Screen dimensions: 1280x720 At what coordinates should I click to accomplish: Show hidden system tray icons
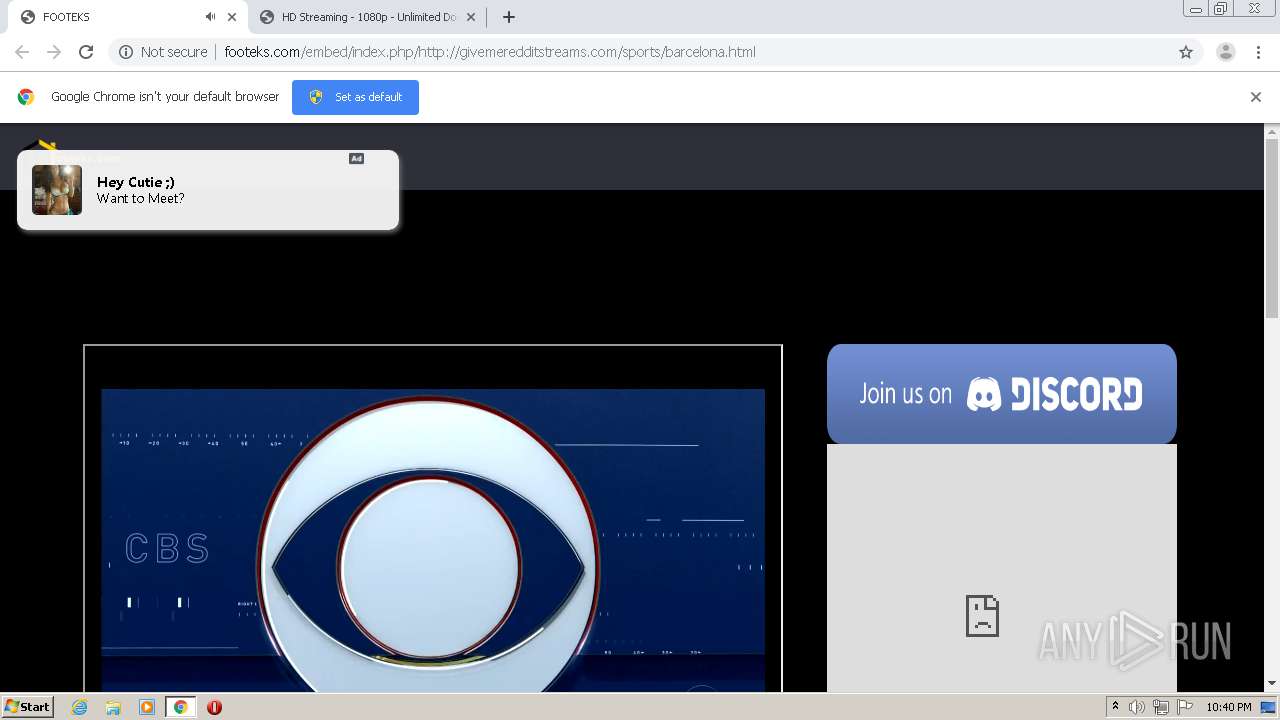(x=1115, y=707)
